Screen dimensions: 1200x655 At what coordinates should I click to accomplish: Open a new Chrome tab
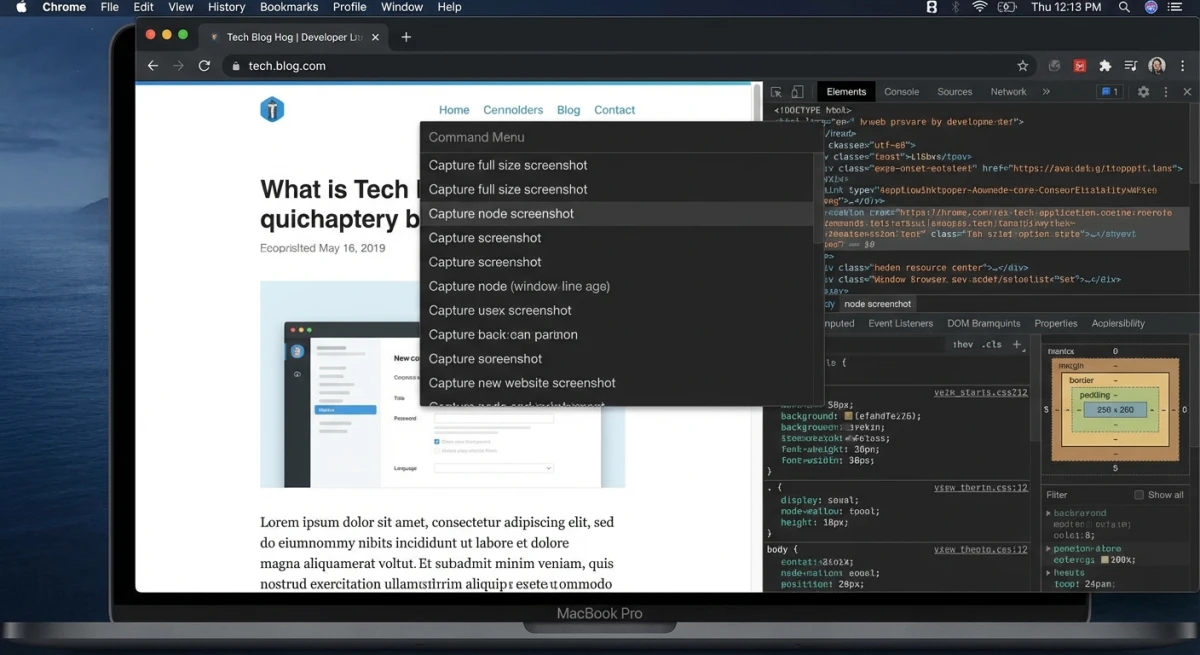(406, 37)
